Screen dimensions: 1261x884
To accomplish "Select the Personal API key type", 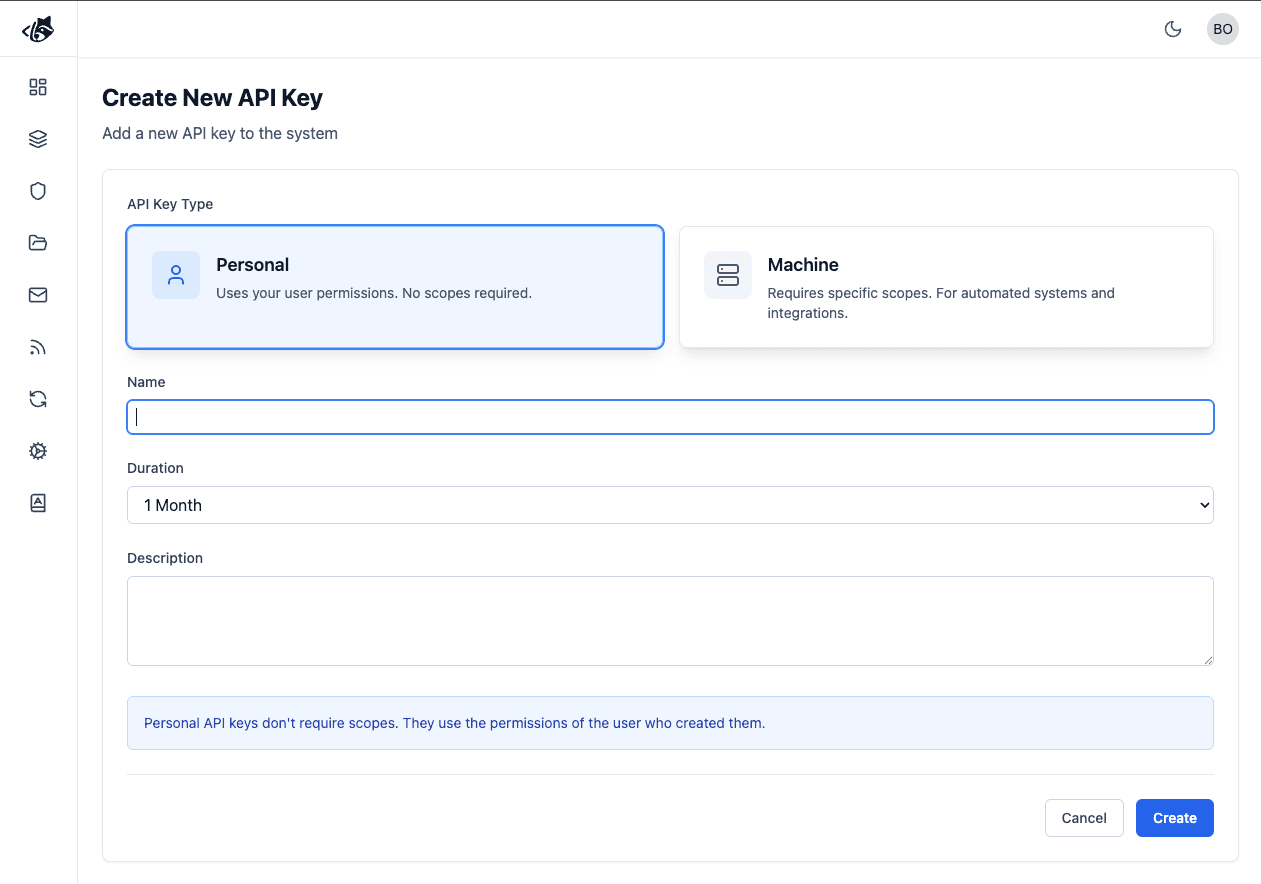I will pyautogui.click(x=395, y=287).
